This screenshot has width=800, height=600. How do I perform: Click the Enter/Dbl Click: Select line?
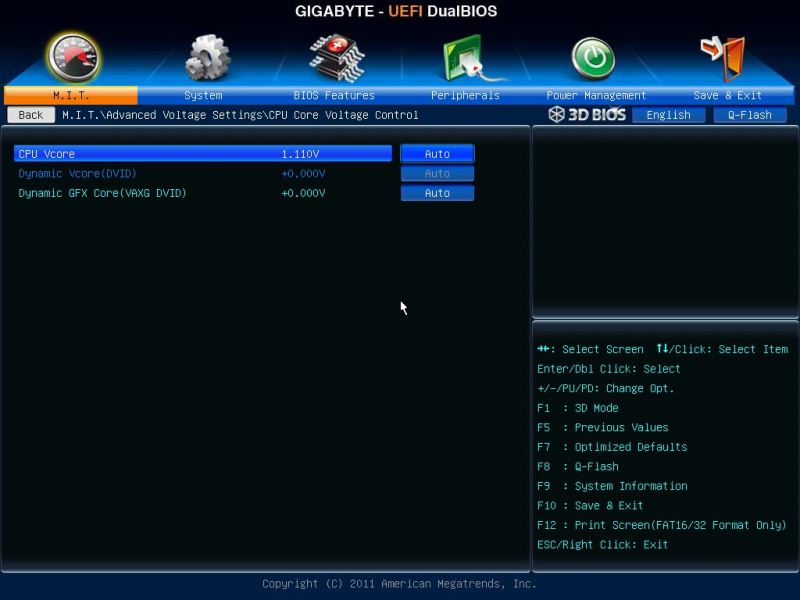[608, 368]
